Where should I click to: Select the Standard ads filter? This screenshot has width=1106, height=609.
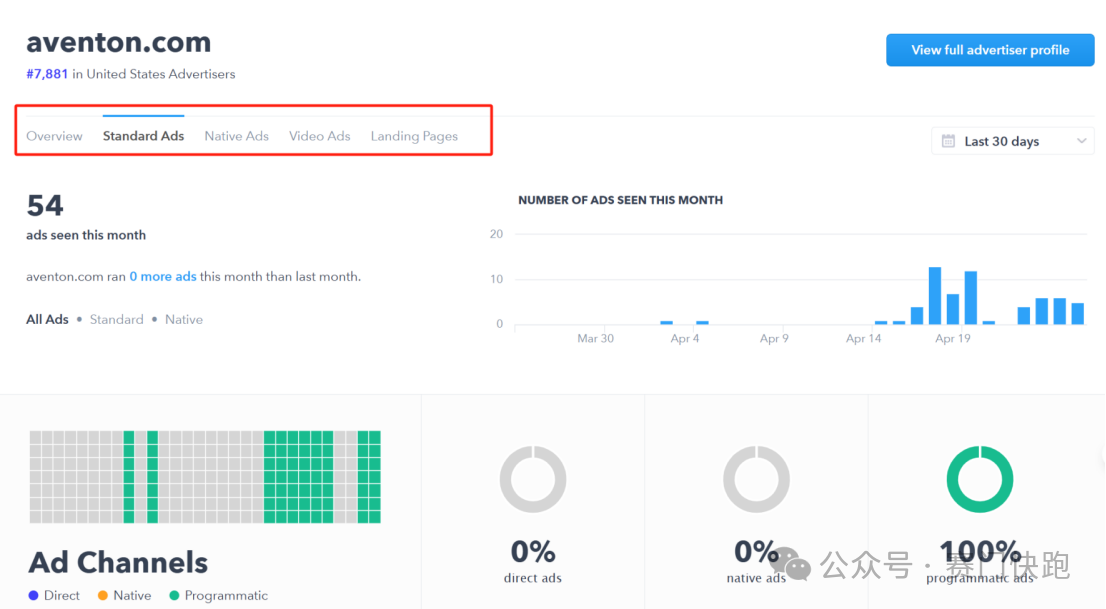(116, 320)
